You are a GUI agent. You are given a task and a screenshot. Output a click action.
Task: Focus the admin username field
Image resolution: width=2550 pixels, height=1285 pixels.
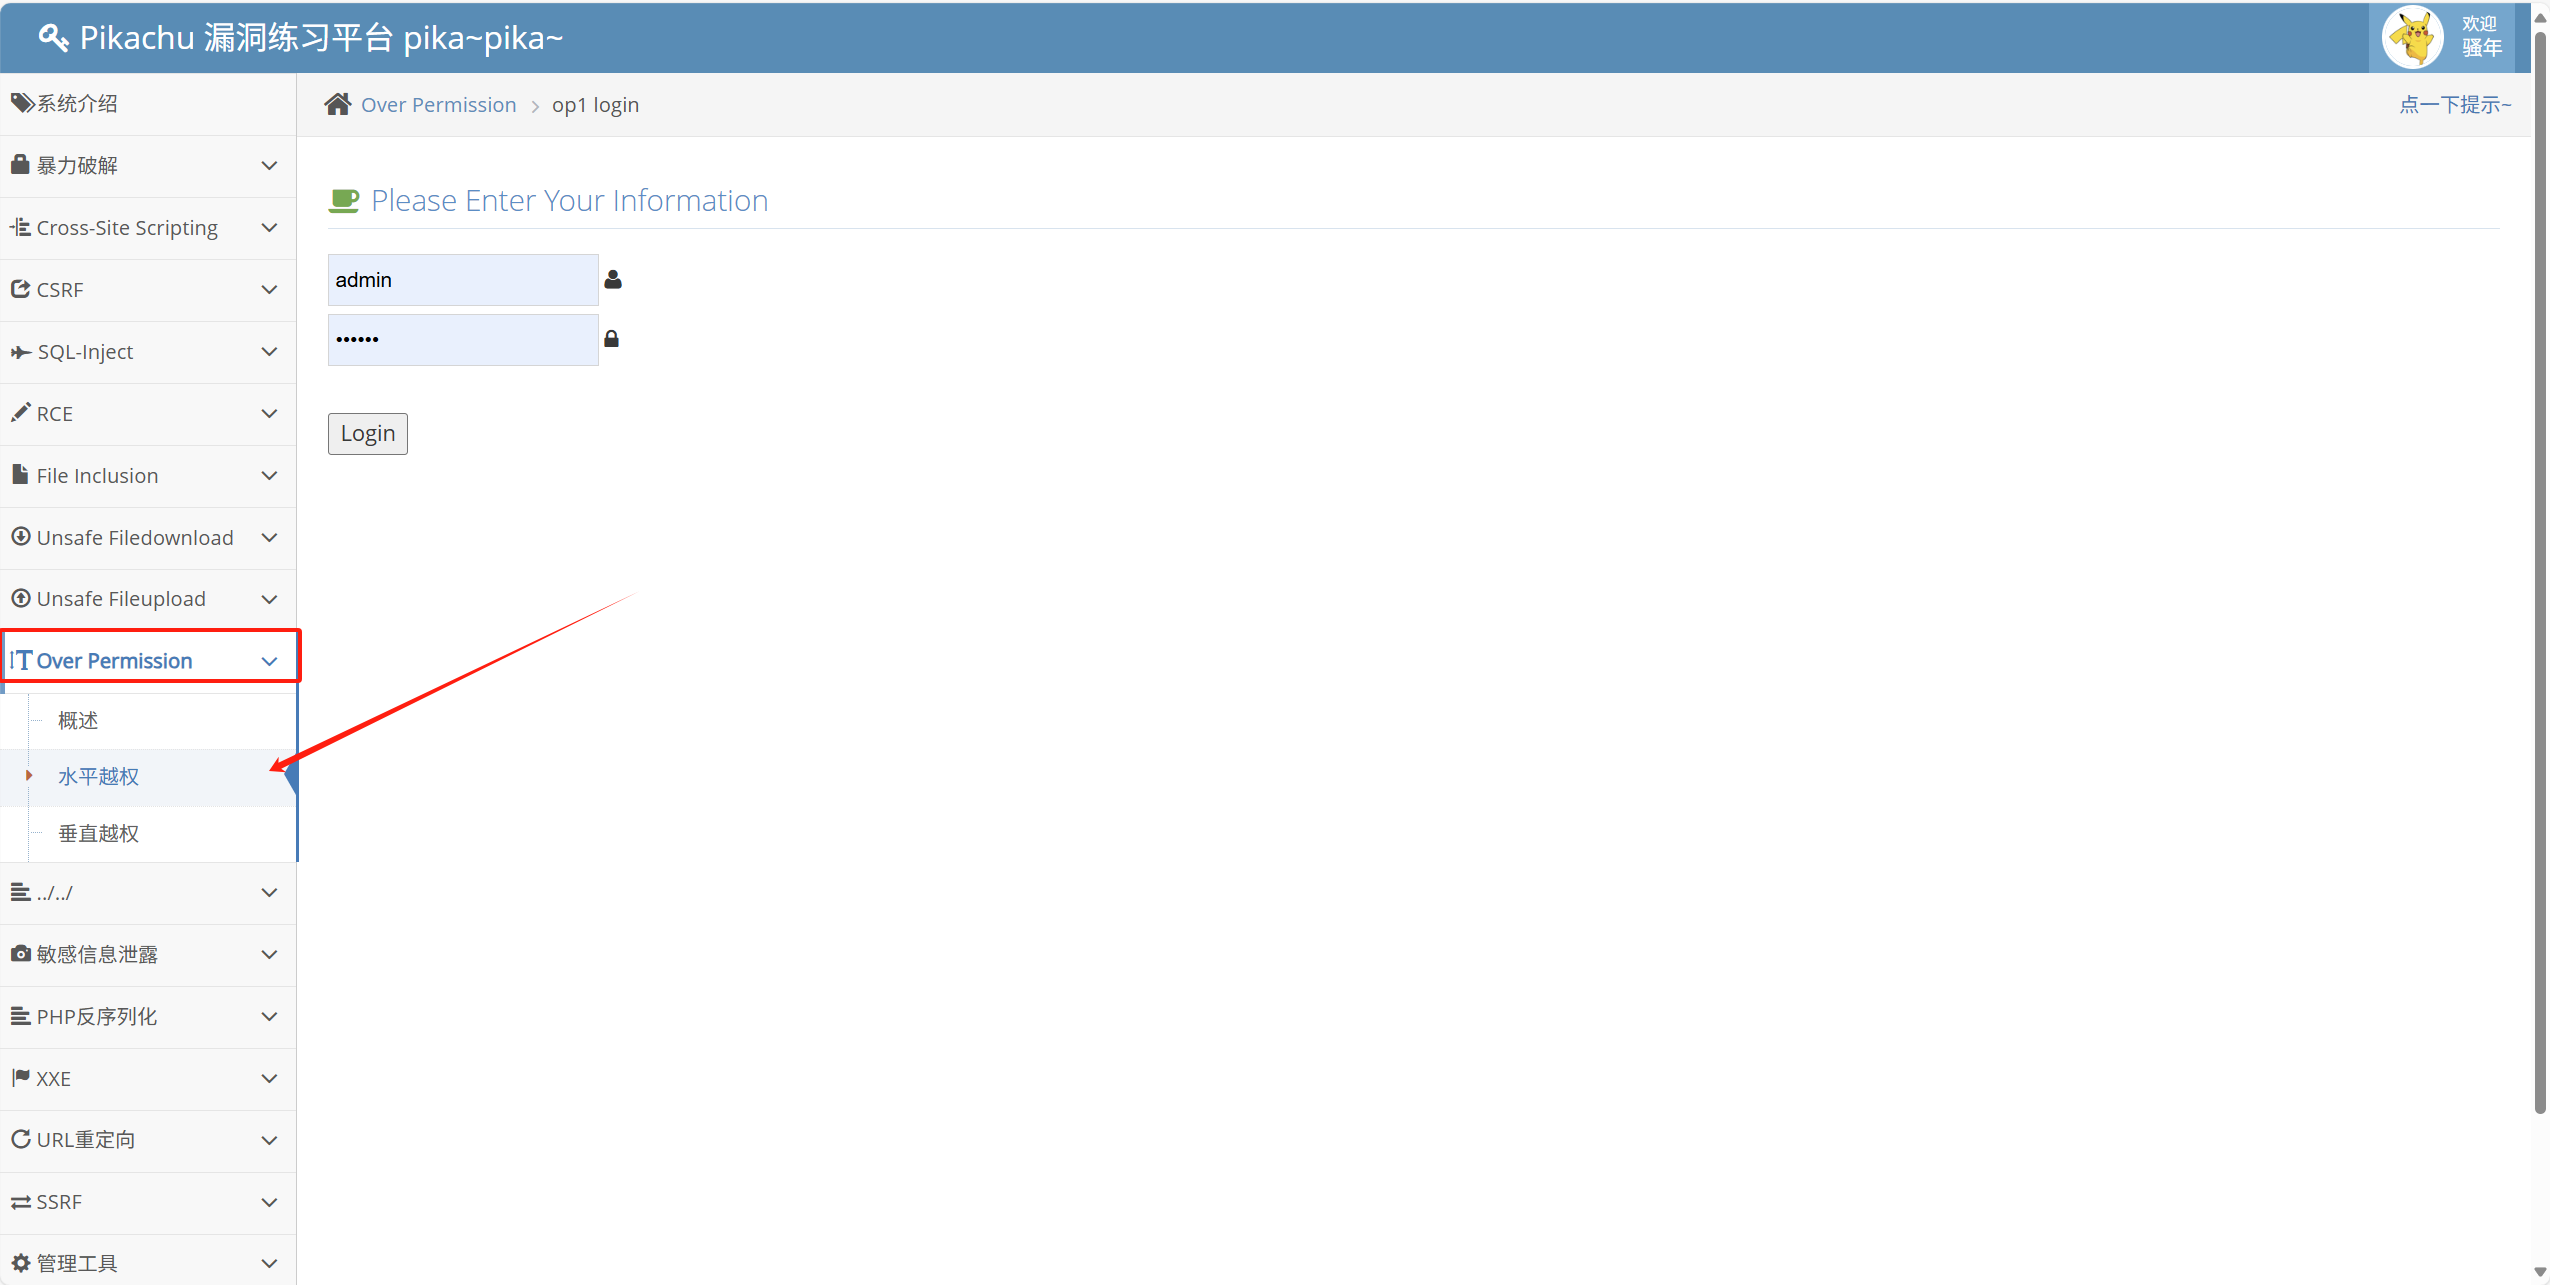(x=462, y=280)
